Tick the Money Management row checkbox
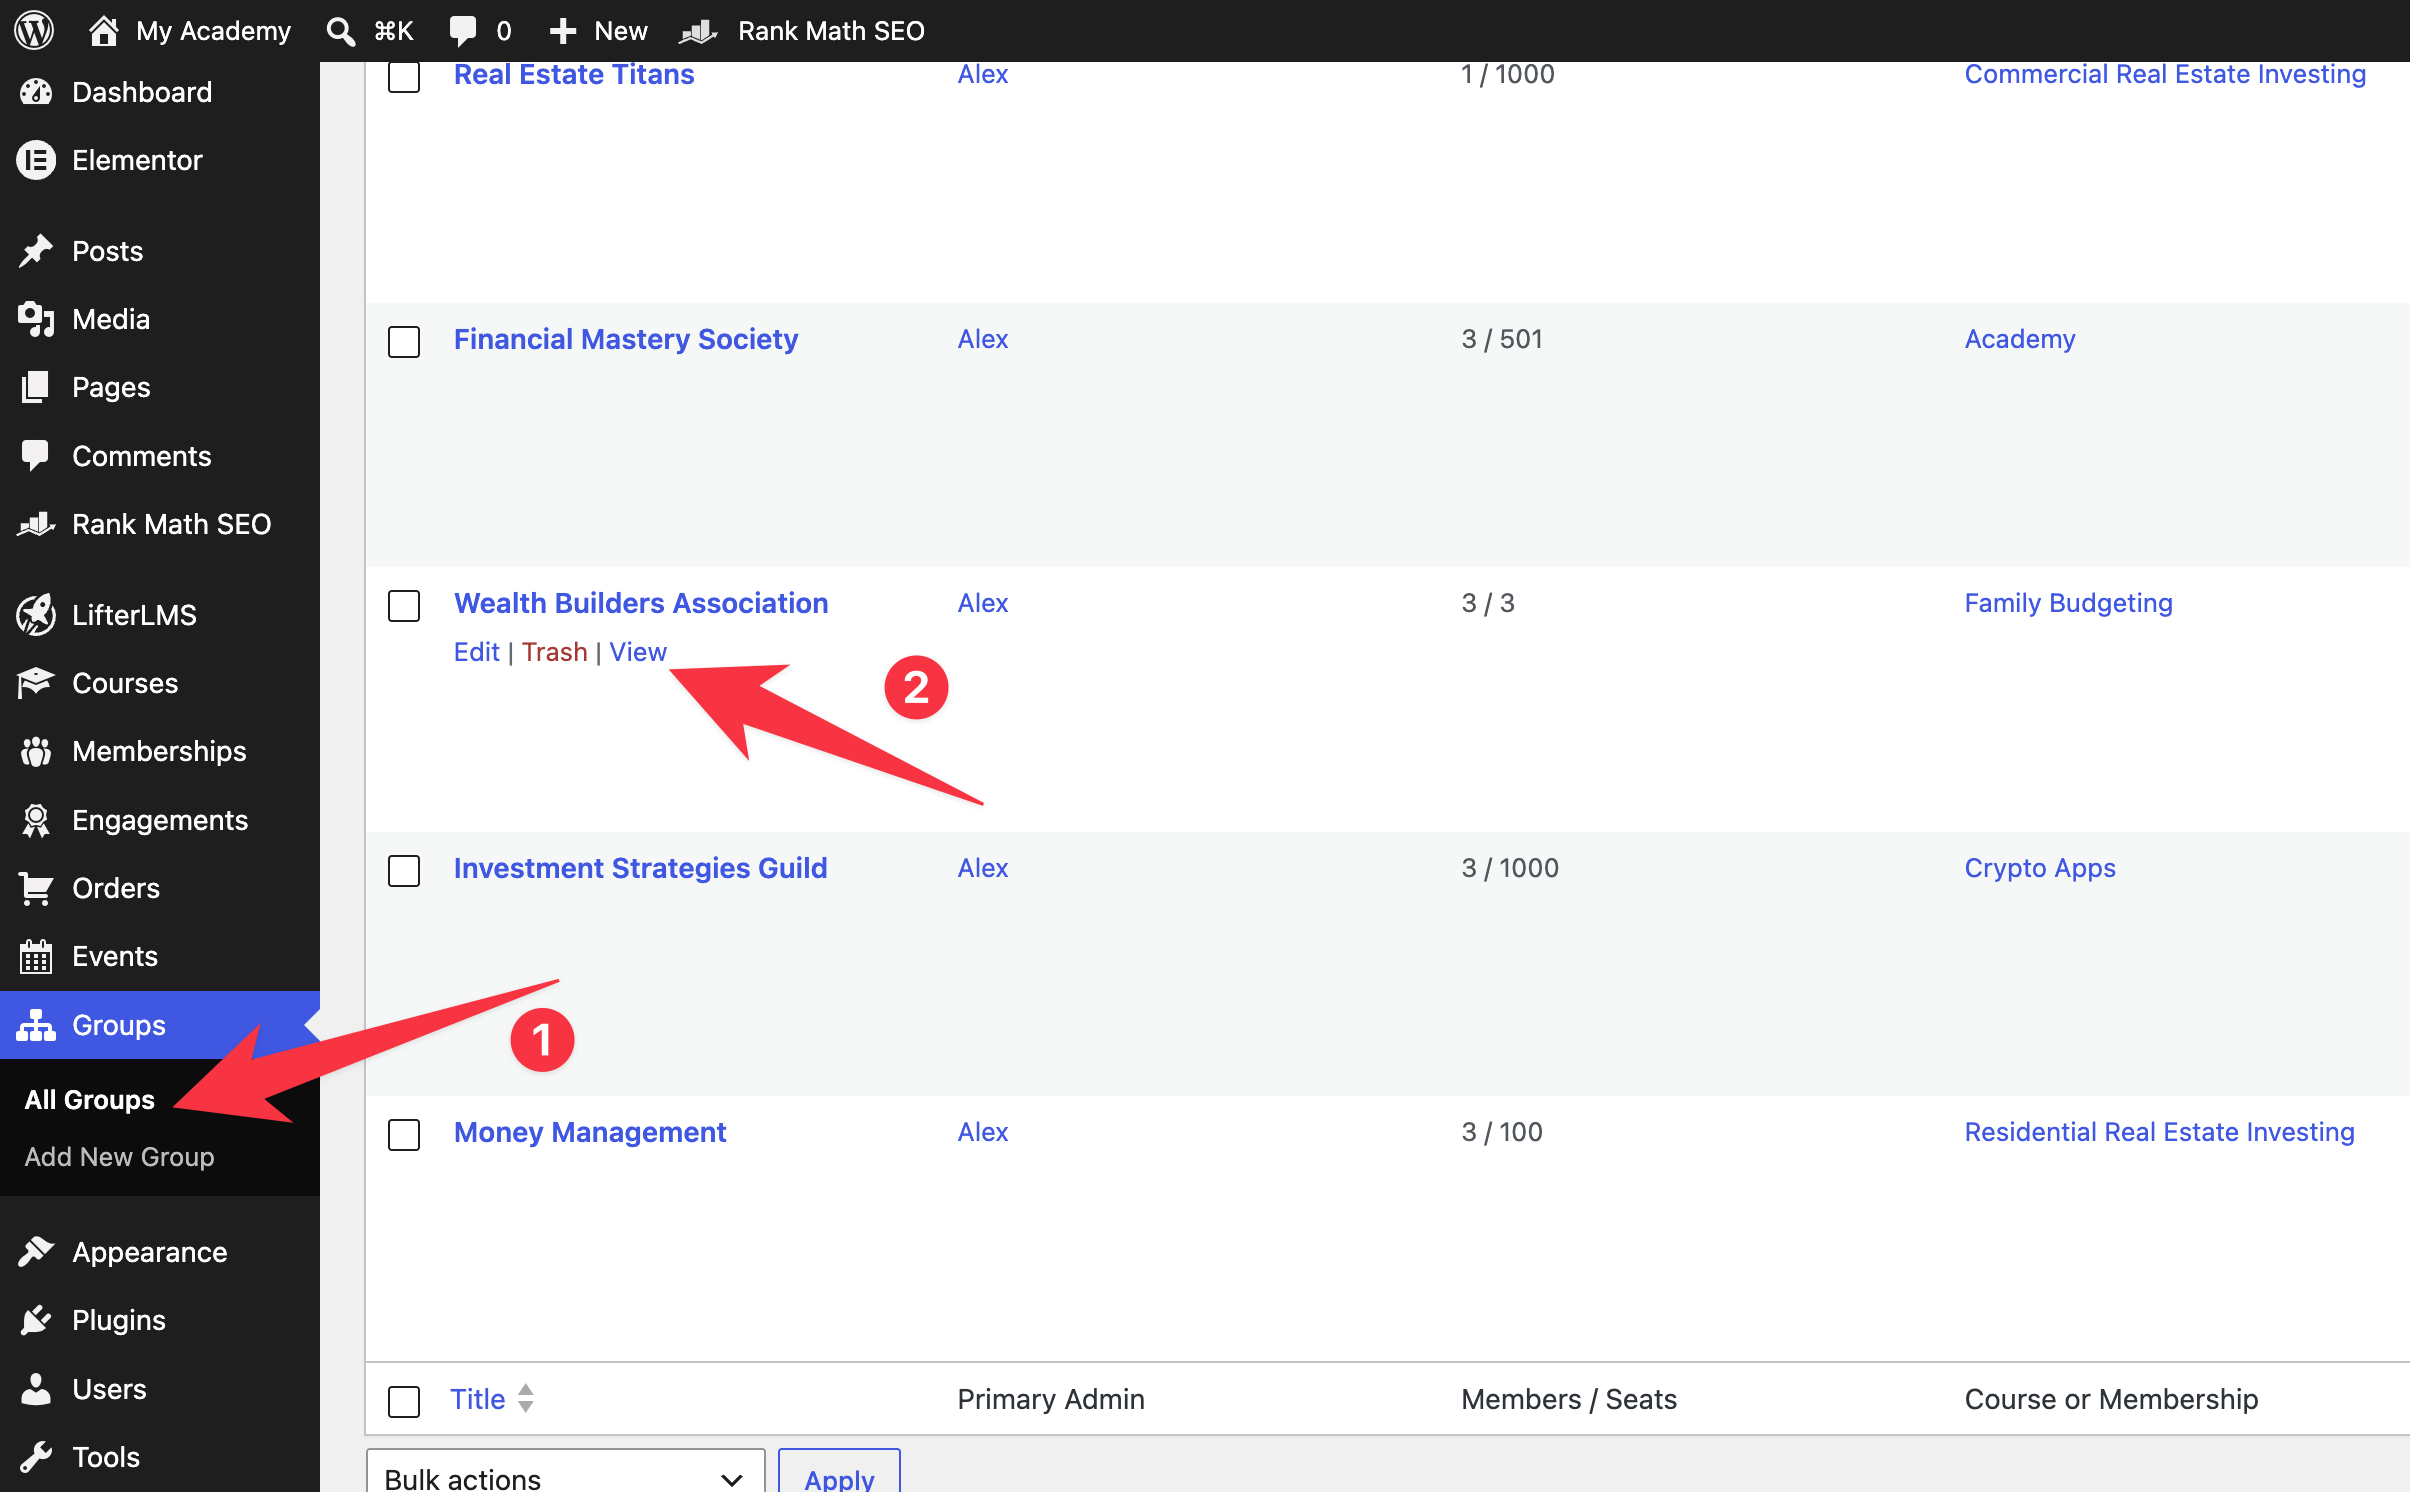Viewport: 2410px width, 1492px height. tap(404, 1134)
